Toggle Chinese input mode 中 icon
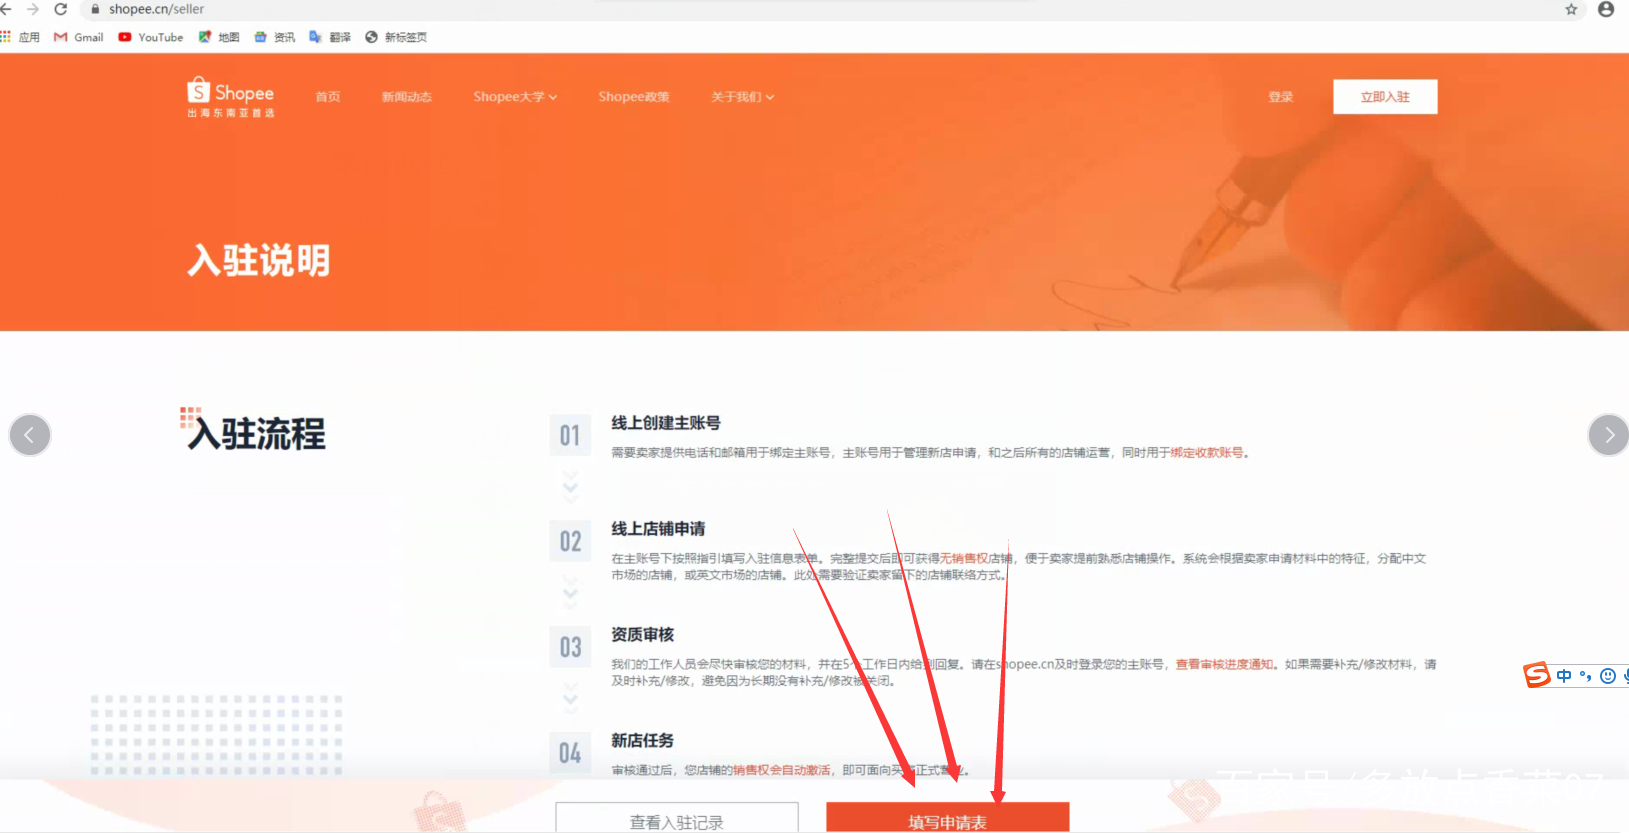This screenshot has height=833, width=1629. click(x=1564, y=676)
